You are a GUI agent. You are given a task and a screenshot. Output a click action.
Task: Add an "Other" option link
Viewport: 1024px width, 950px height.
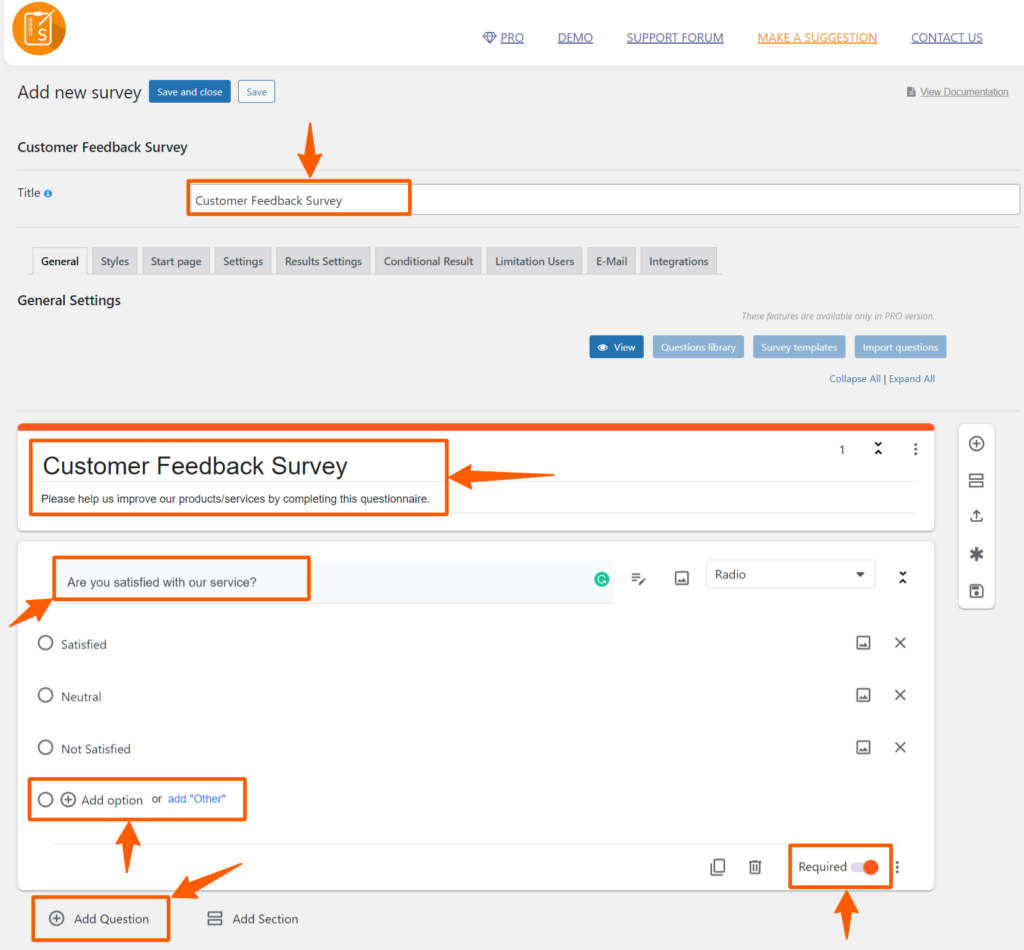pos(197,799)
